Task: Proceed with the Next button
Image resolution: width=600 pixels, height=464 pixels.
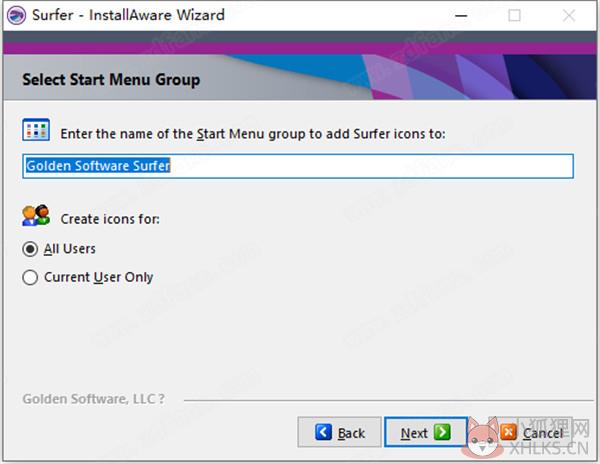Action: (x=426, y=432)
